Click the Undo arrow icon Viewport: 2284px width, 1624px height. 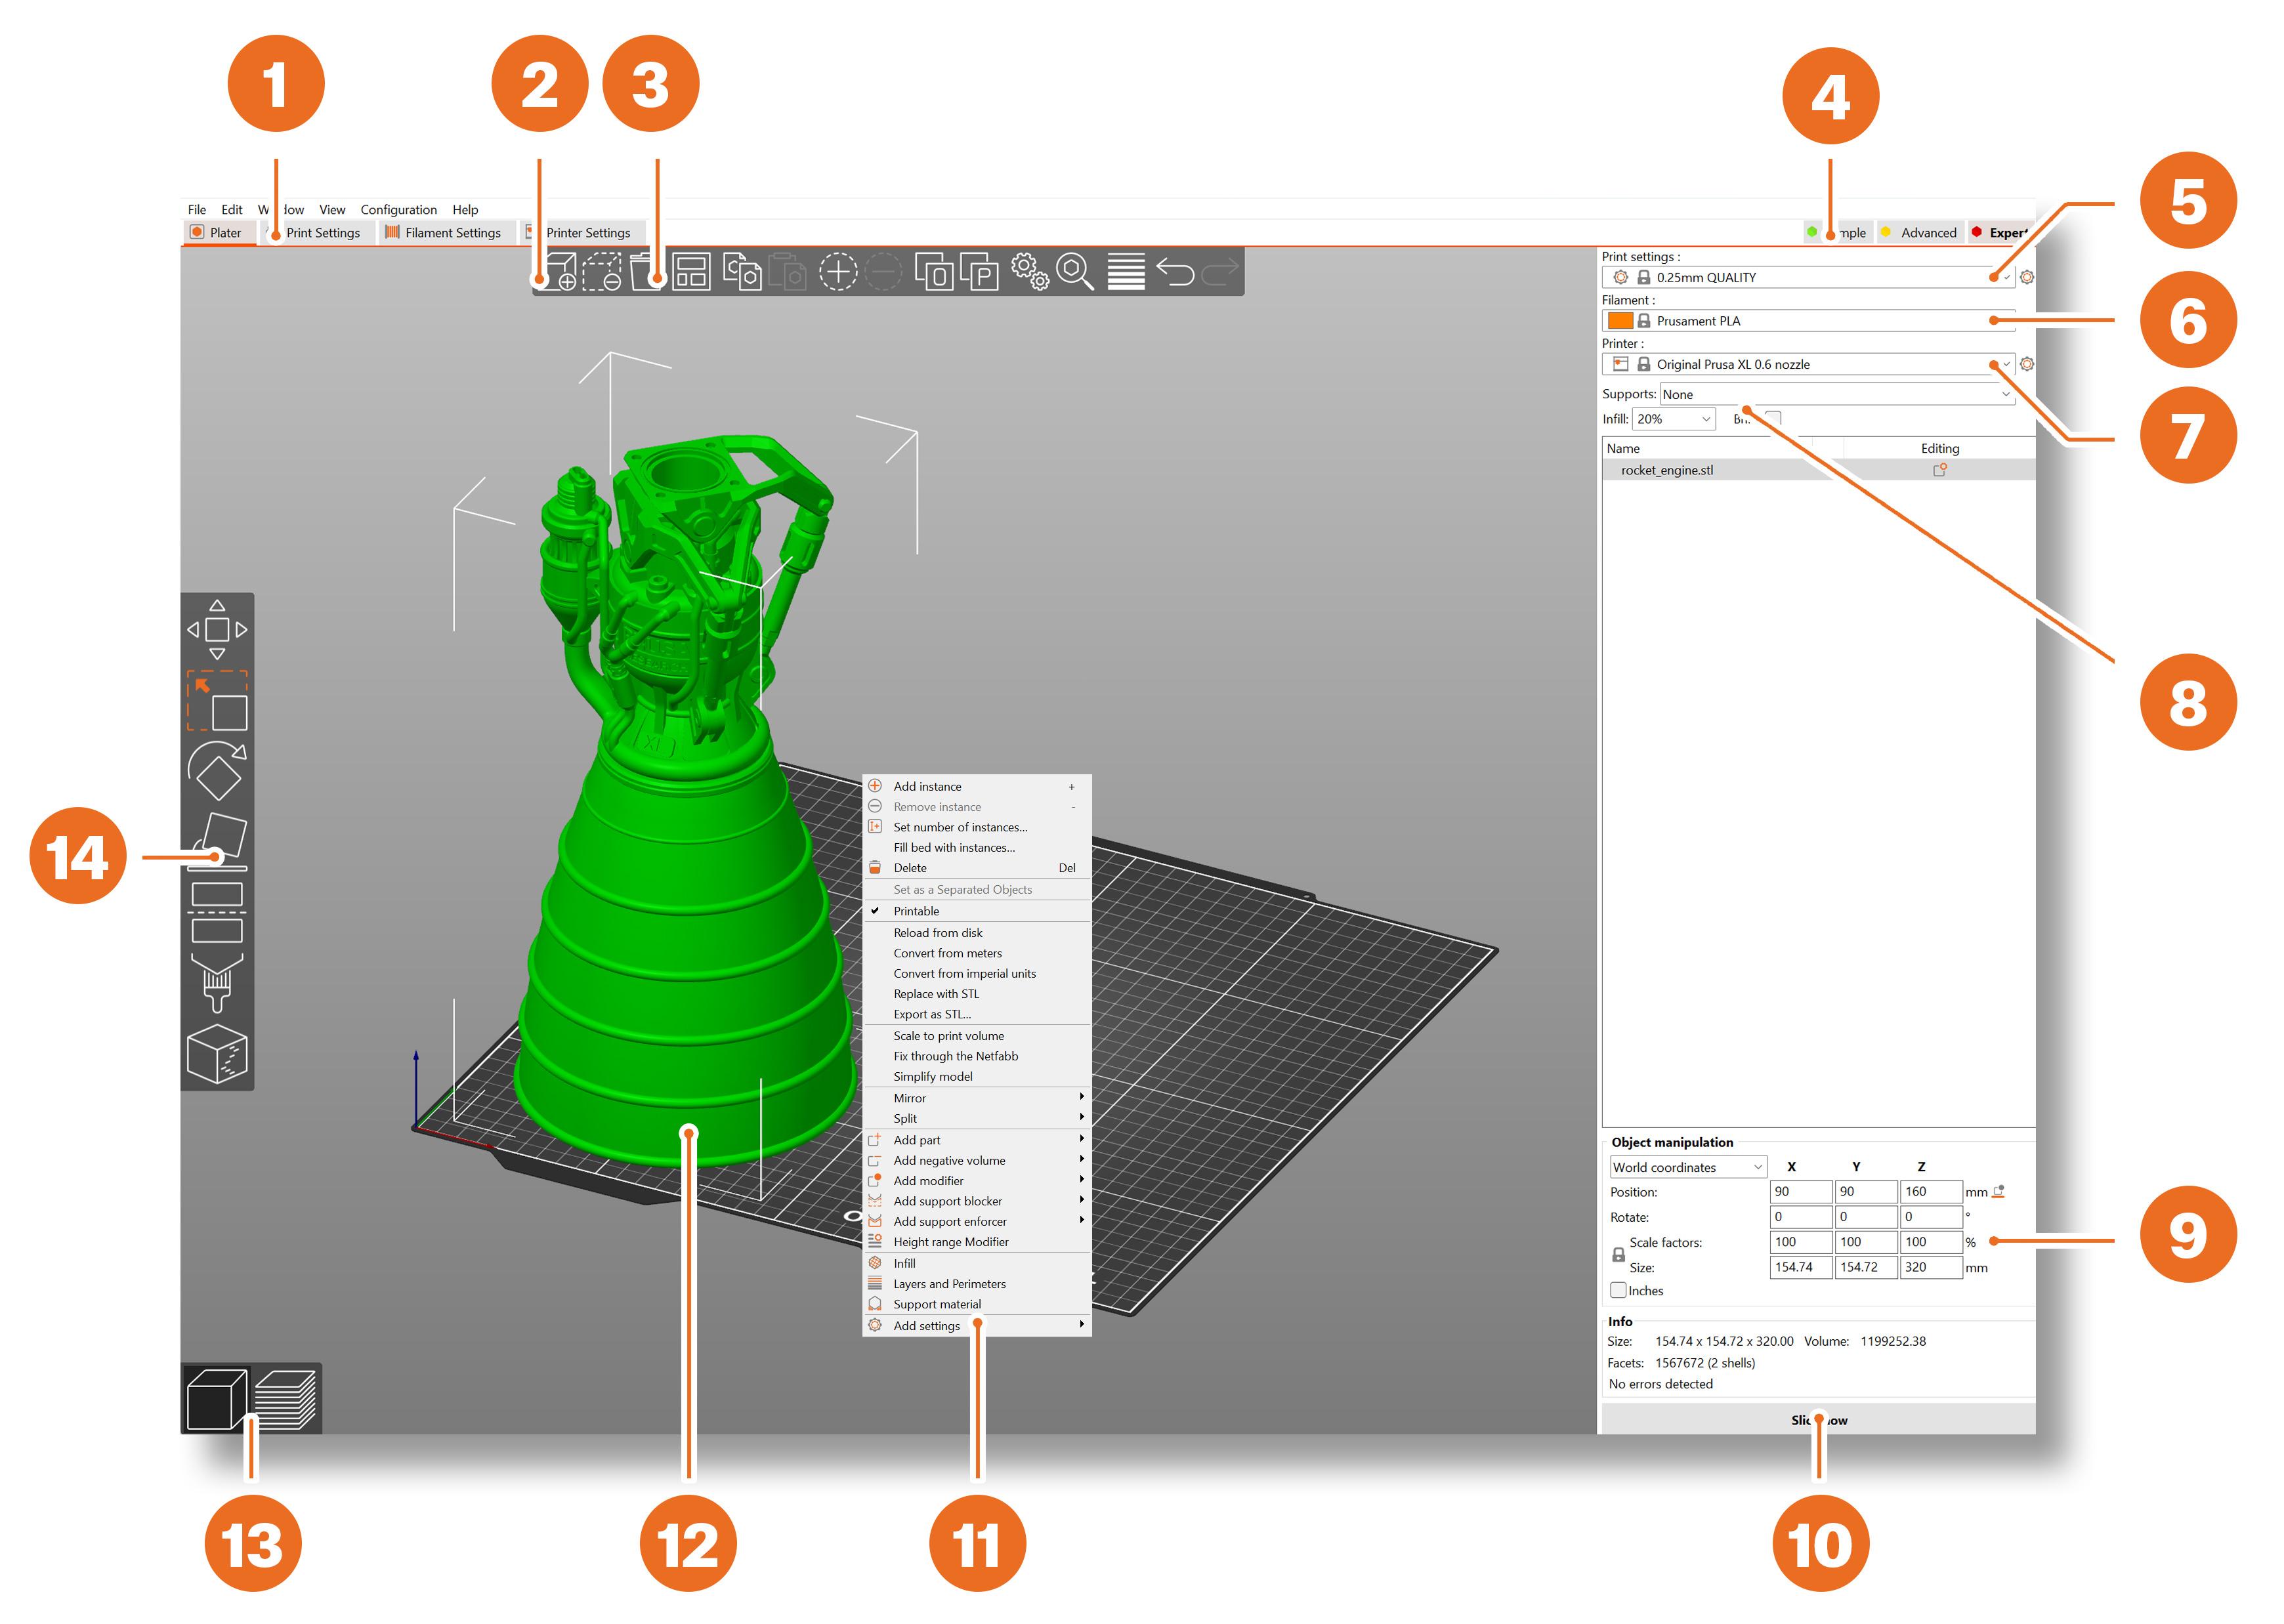point(1175,272)
